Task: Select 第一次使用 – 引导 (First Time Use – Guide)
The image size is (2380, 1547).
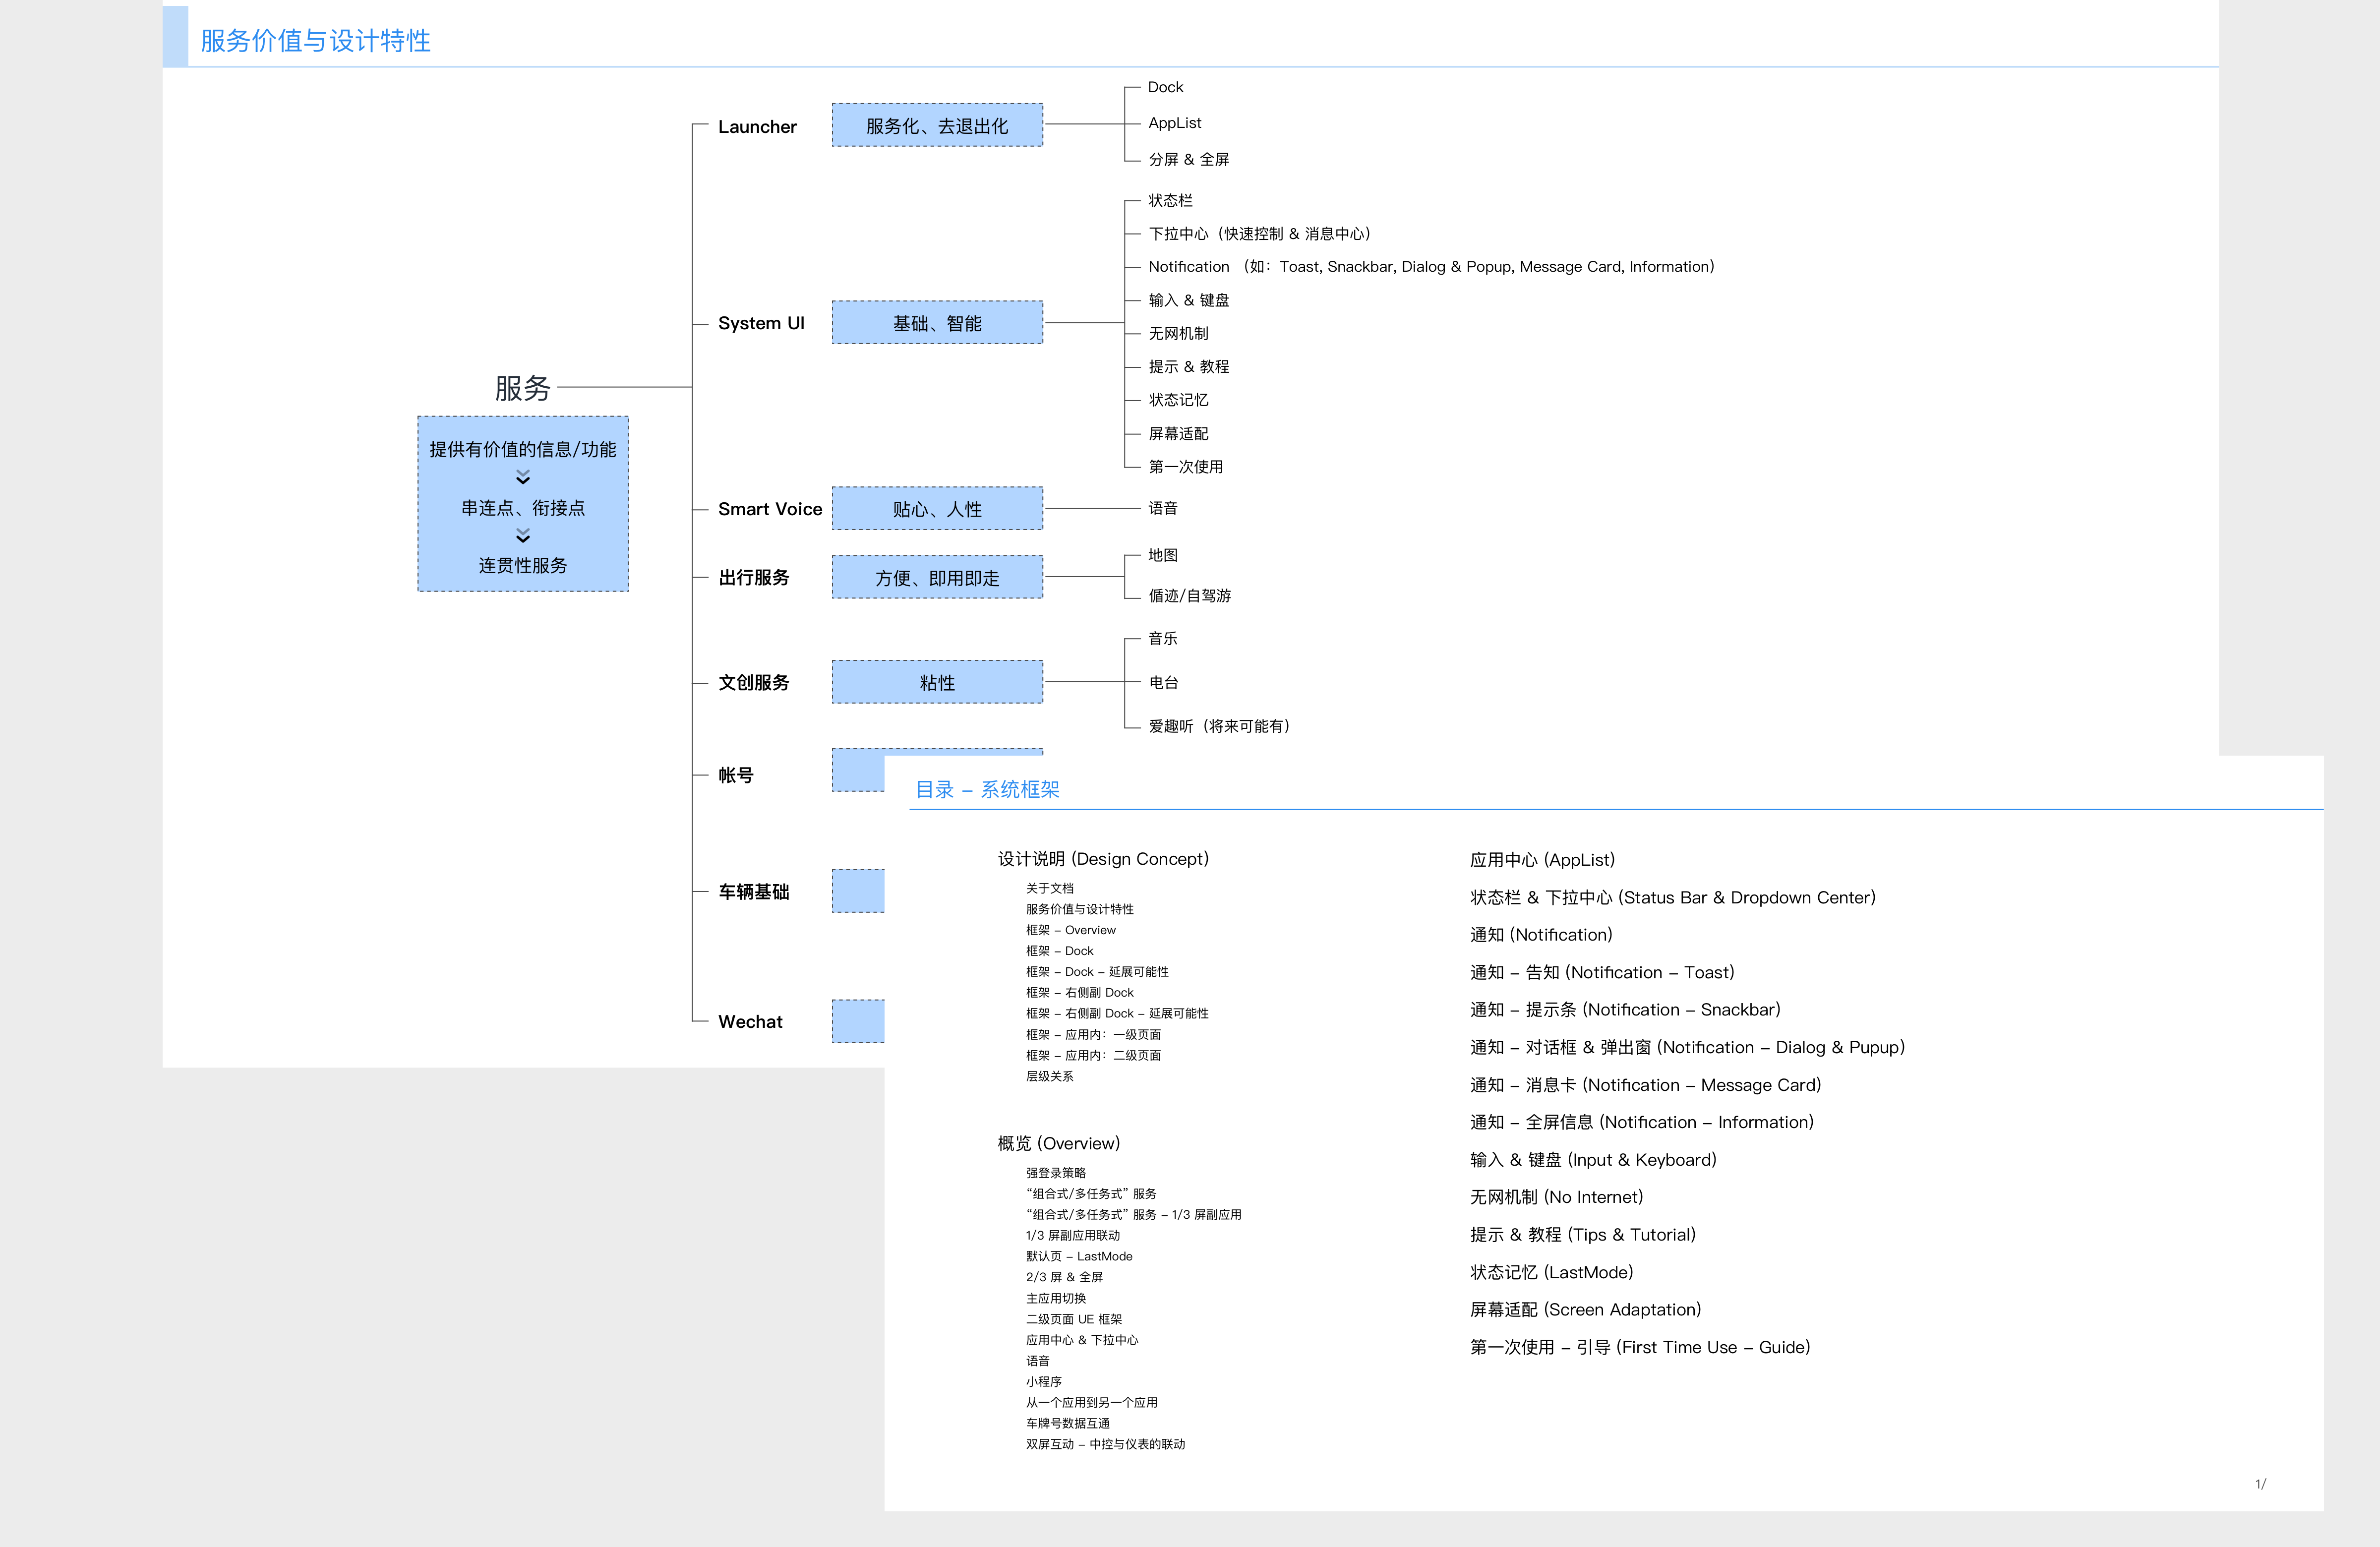Action: [x=1640, y=1347]
